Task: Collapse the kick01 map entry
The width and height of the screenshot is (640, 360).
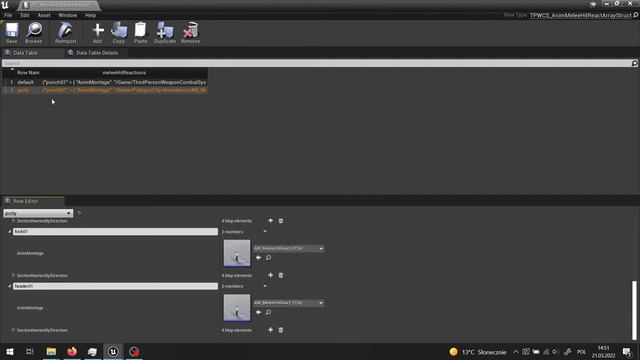Action: point(10,231)
